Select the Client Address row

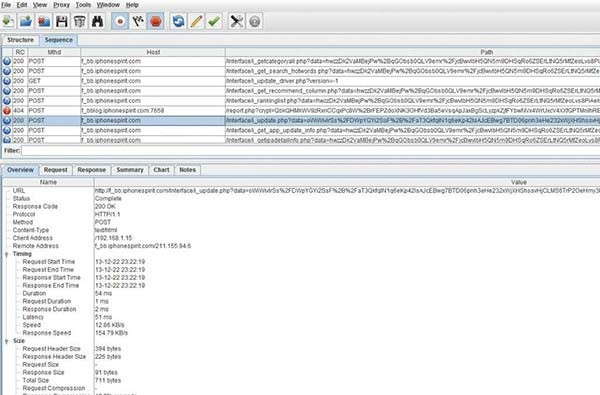tap(301, 238)
